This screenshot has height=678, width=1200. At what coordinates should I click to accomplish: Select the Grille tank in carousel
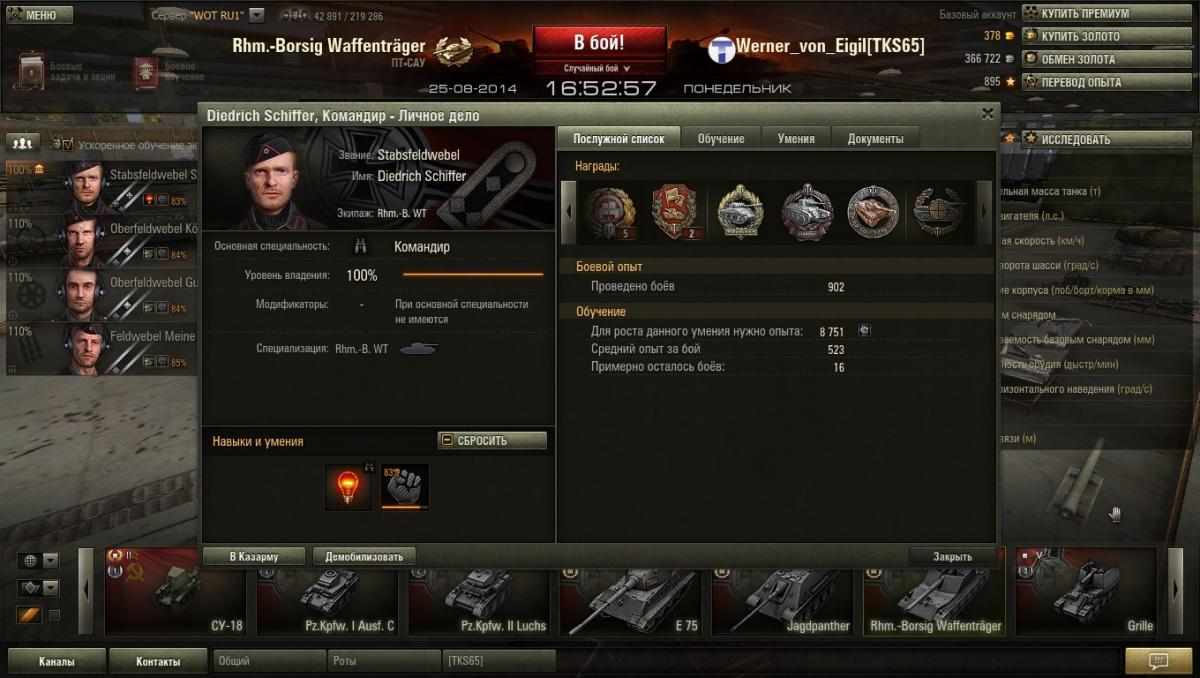click(1087, 591)
